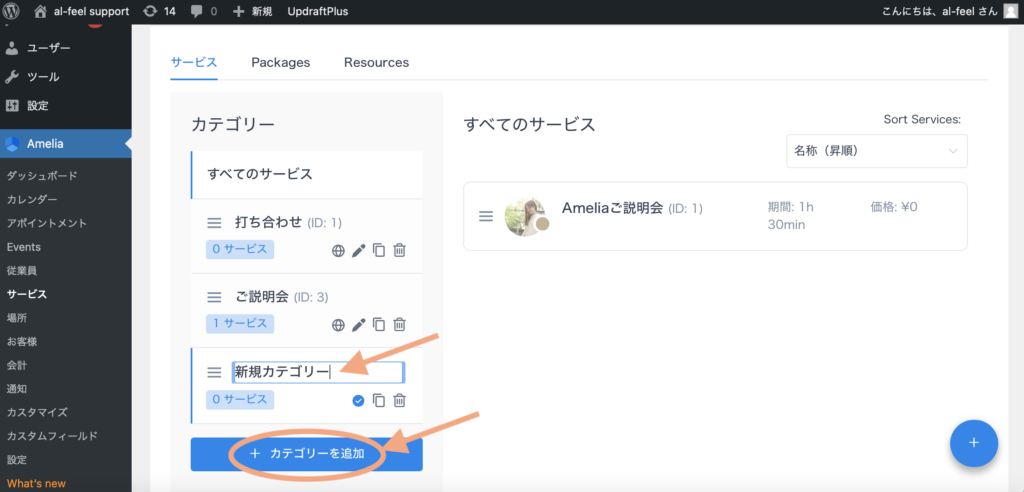Open カレンダー in Amelia sidebar

point(32,199)
